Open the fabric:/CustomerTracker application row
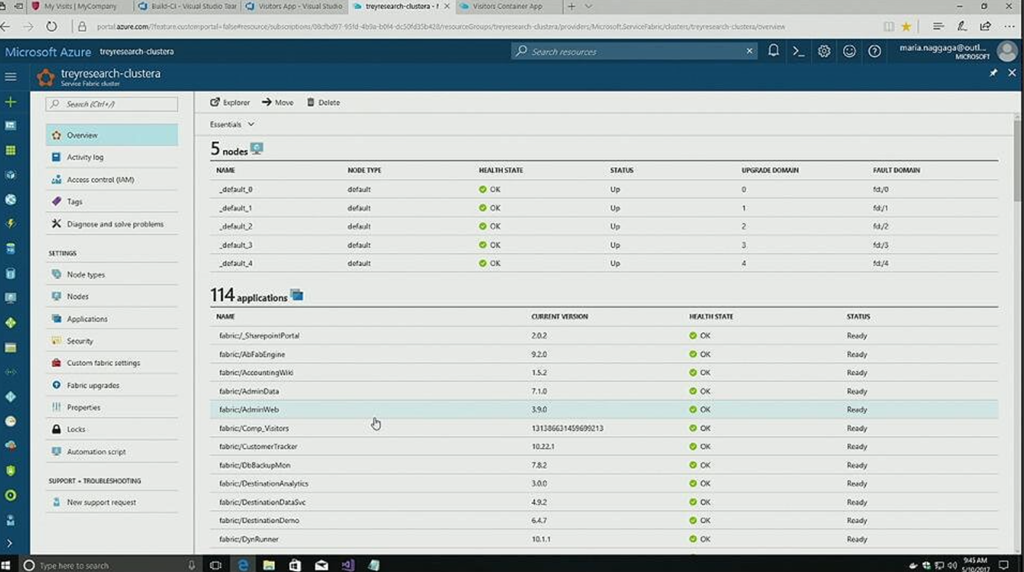Screen dimensions: 1024x572 (258, 446)
